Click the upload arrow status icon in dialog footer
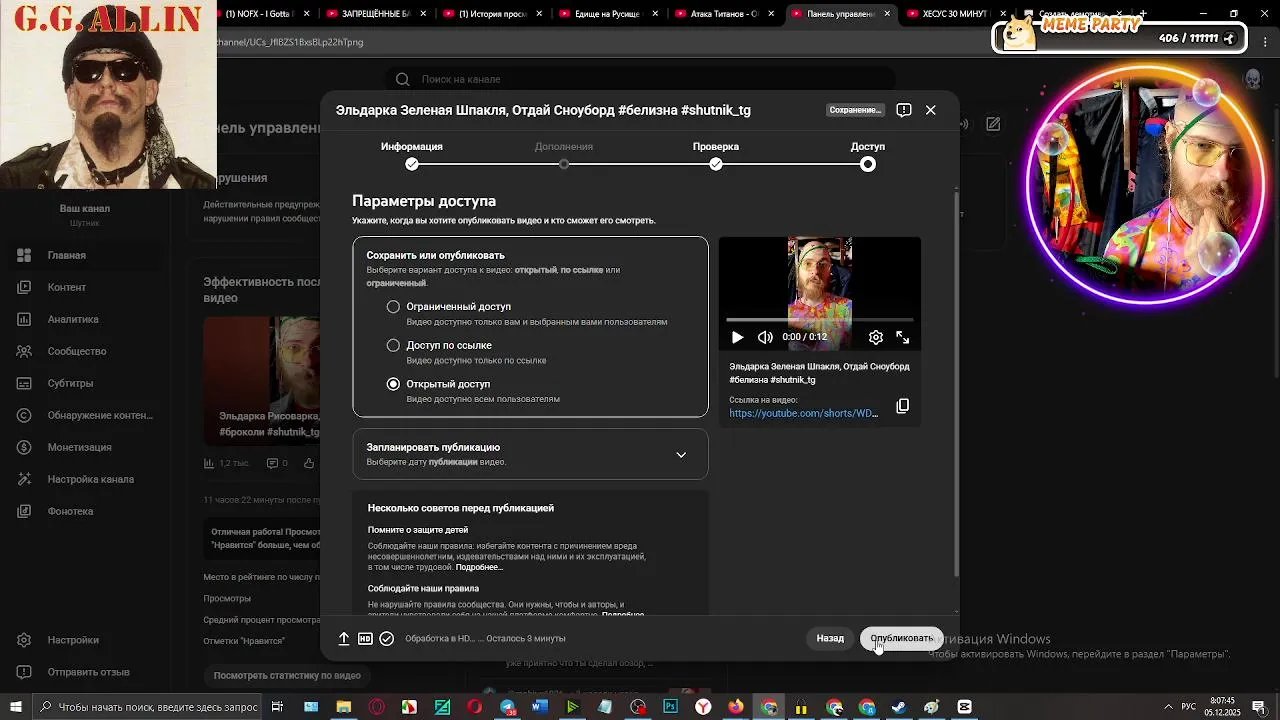Viewport: 1280px width, 720px height. coord(344,638)
